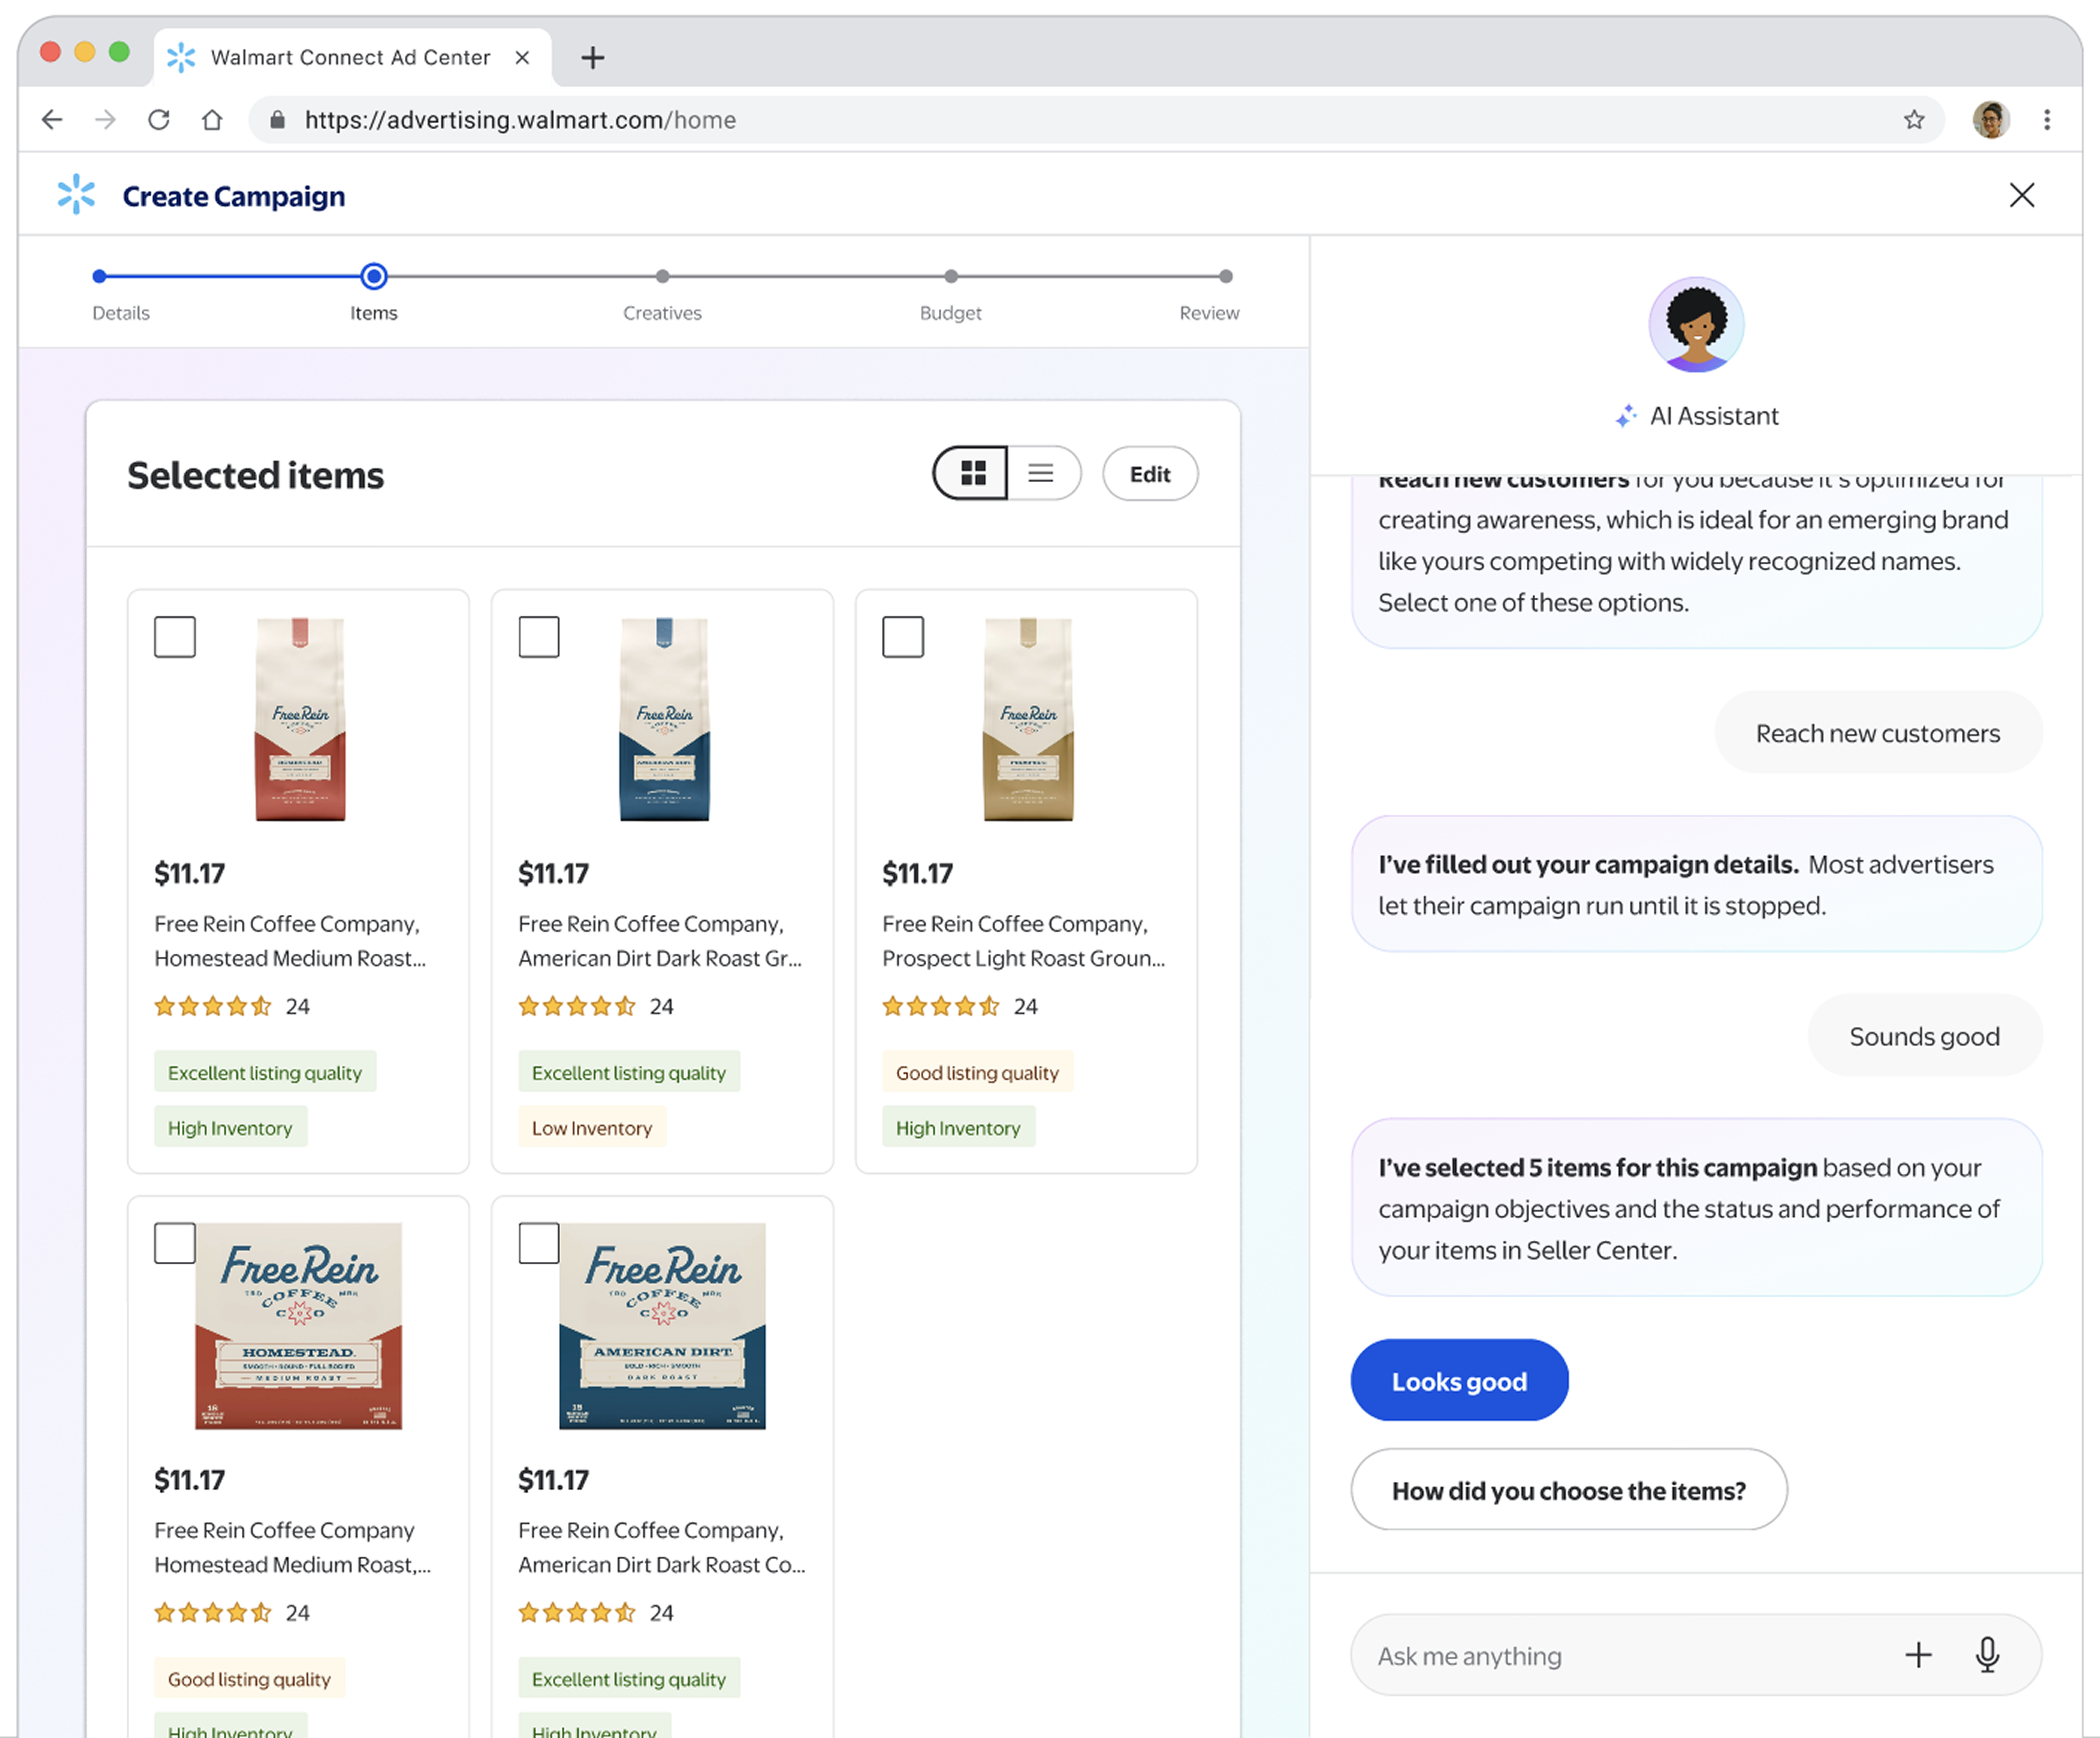The width and height of the screenshot is (2100, 1738).
Task: Click the AI Assistant sparkle icon
Action: 1626,416
